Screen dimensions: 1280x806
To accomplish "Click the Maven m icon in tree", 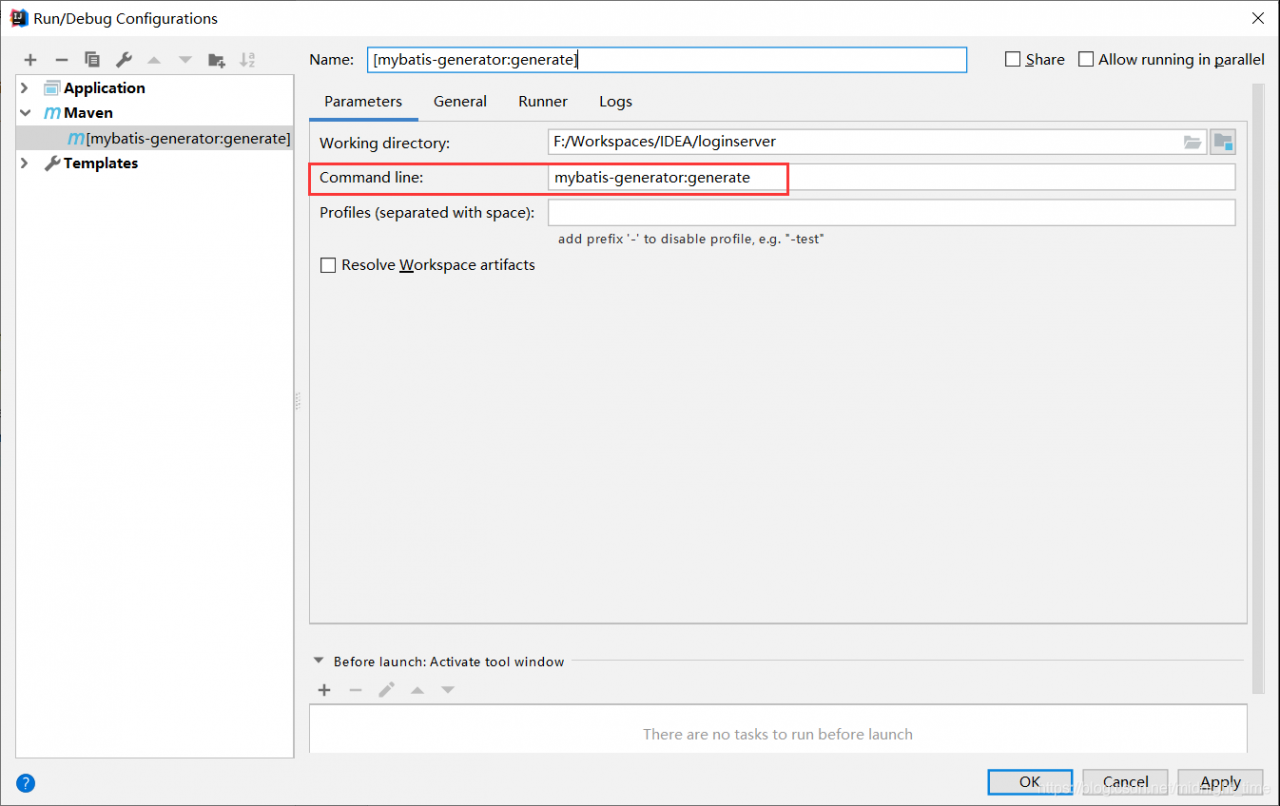I will 52,113.
